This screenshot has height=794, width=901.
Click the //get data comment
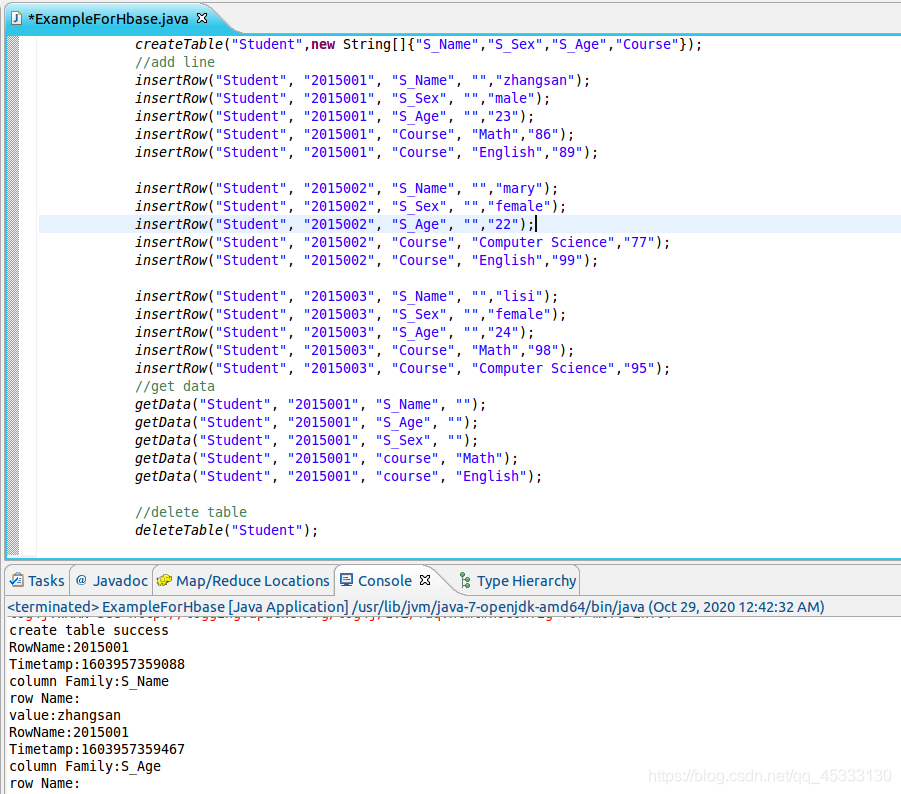coord(175,386)
